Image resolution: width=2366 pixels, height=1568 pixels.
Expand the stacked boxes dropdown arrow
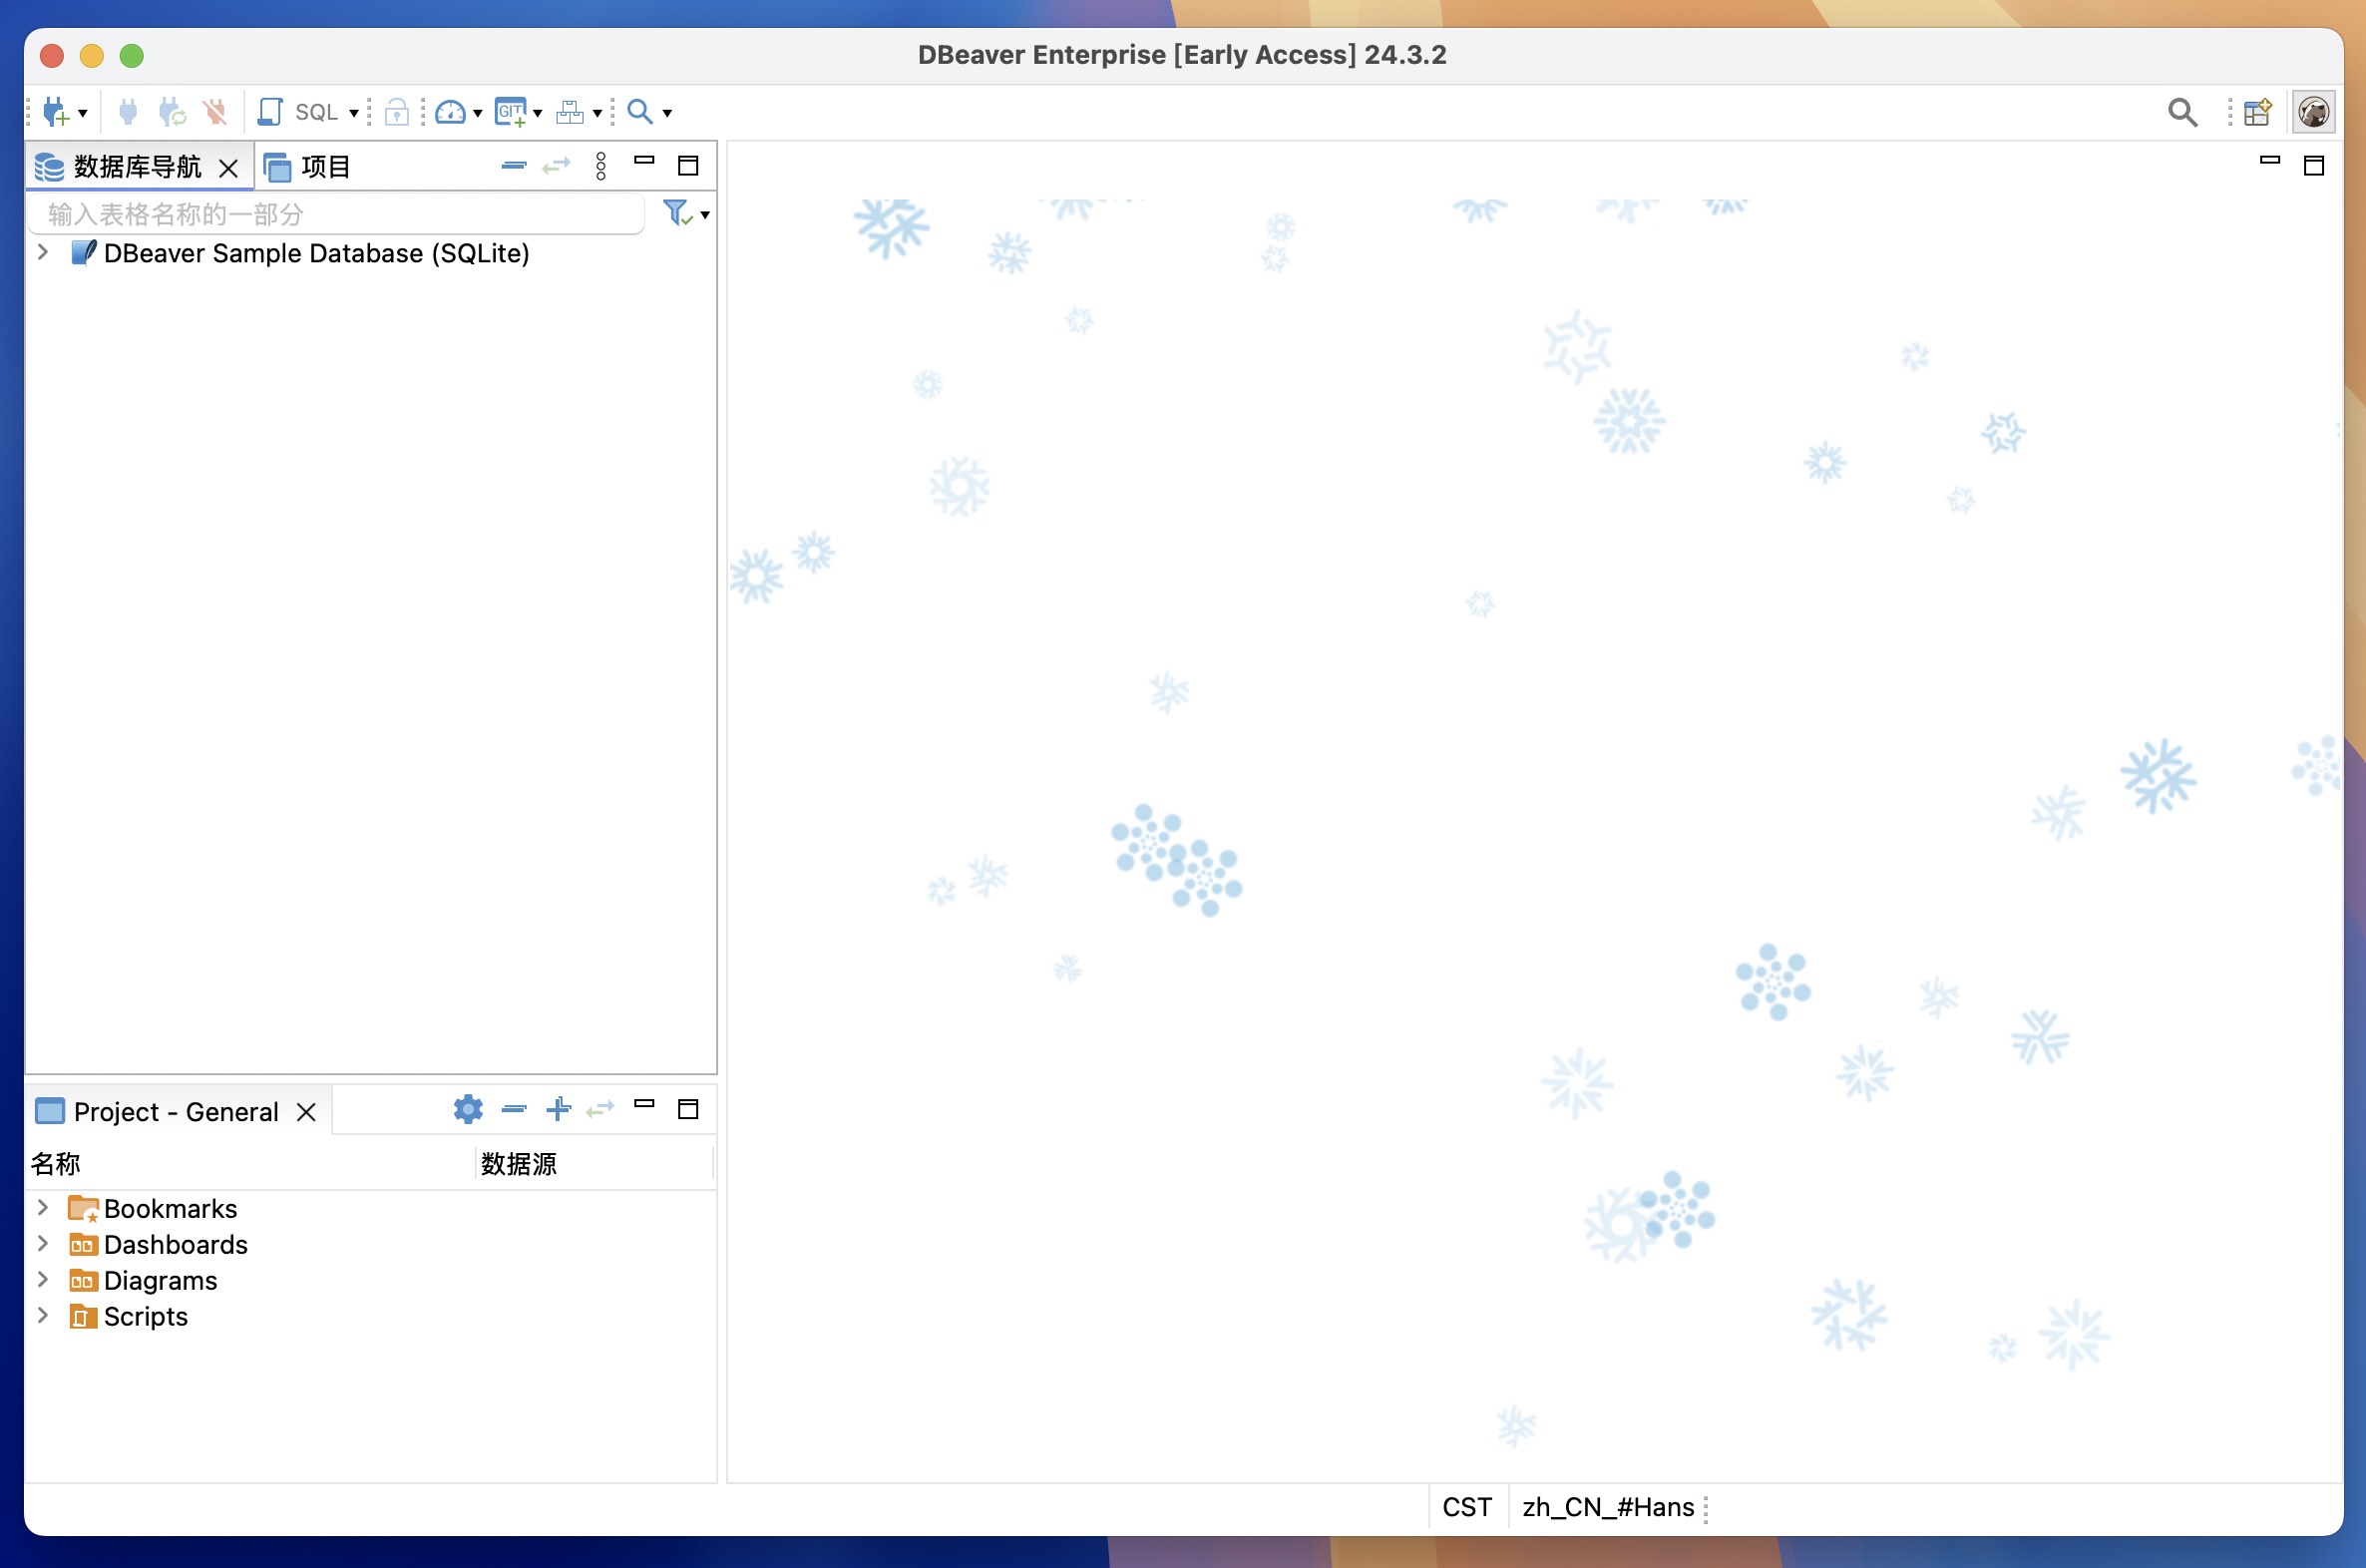pyautogui.click(x=597, y=113)
